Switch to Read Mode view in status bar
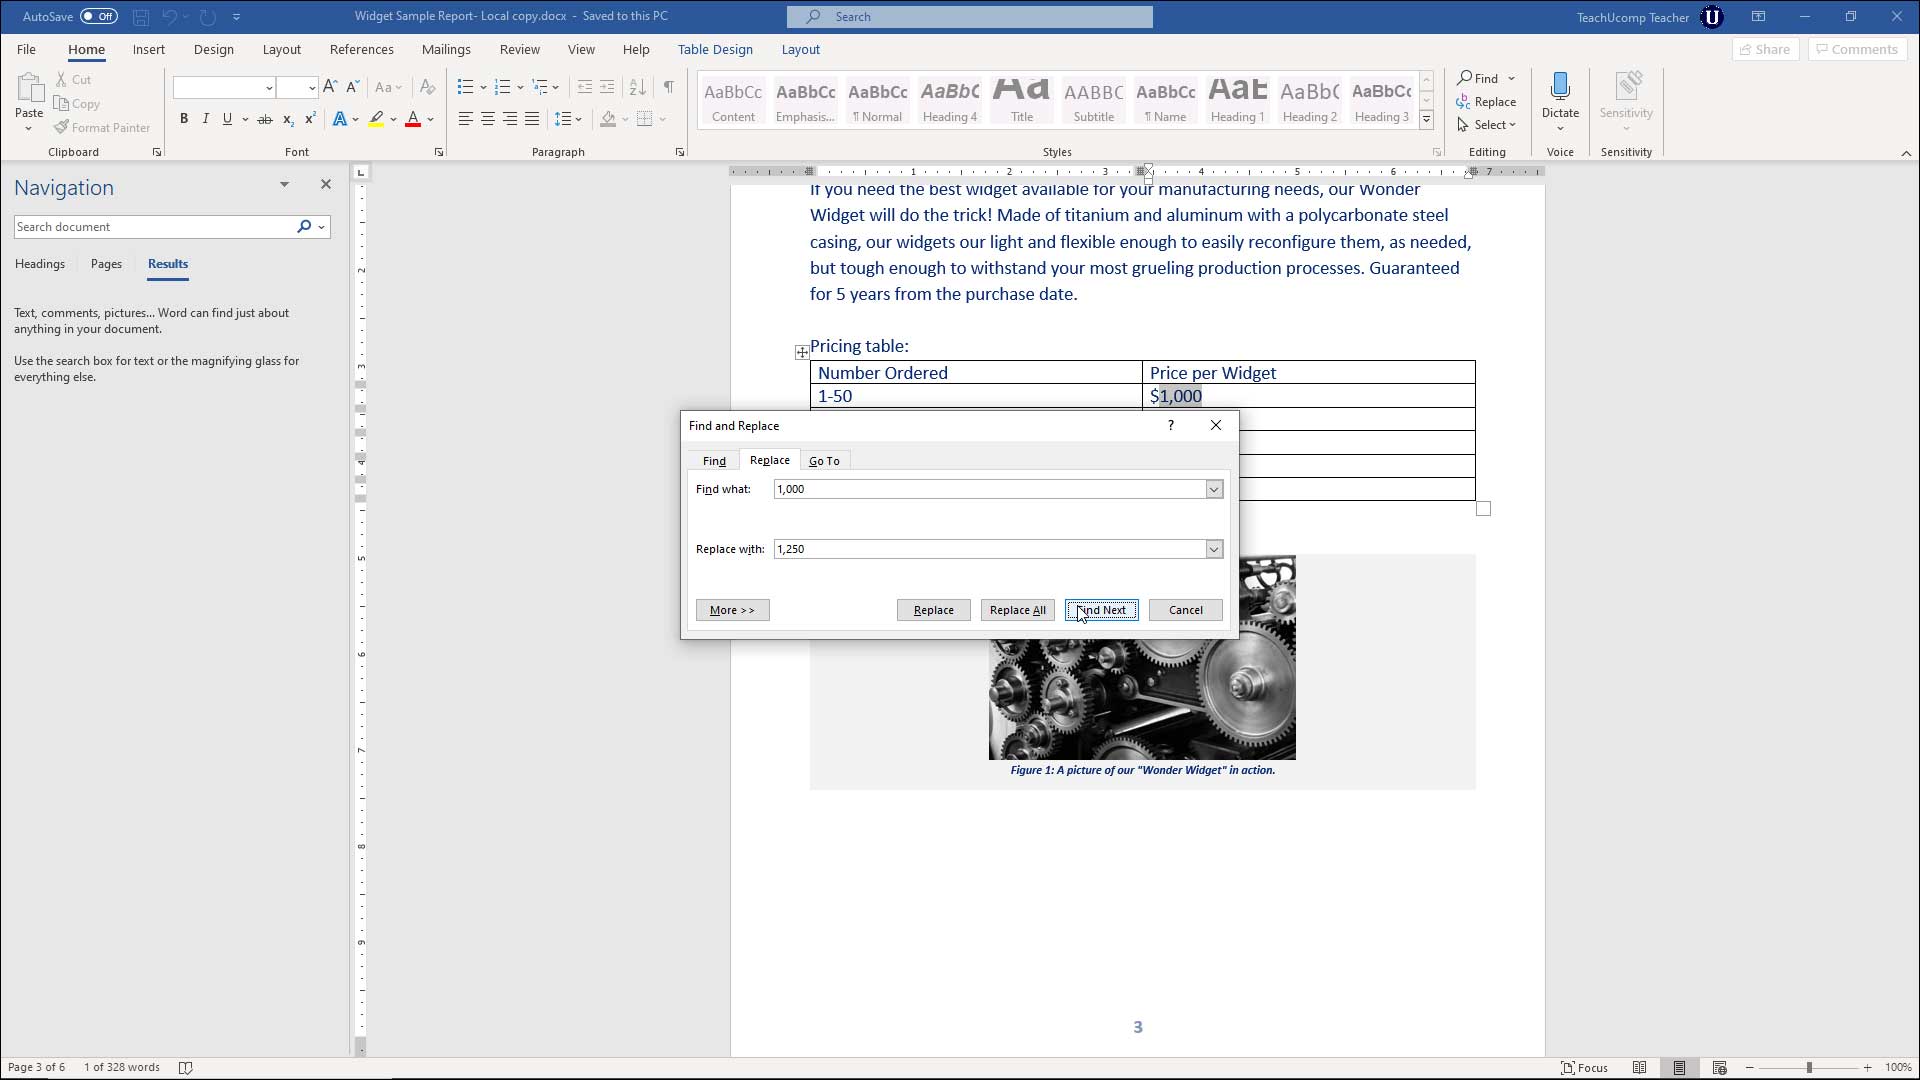The height and width of the screenshot is (1080, 1920). [x=1639, y=1067]
